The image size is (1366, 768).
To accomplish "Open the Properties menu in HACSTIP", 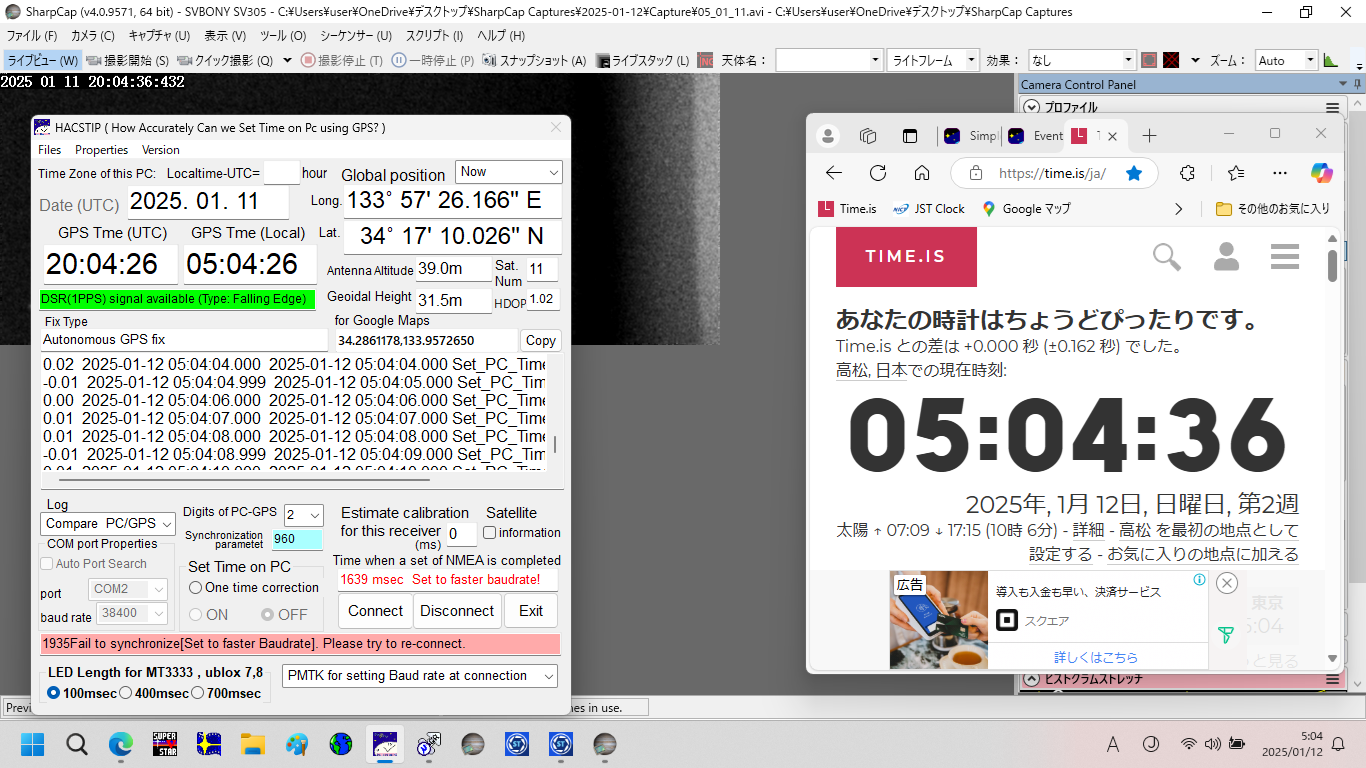I will (x=101, y=150).
